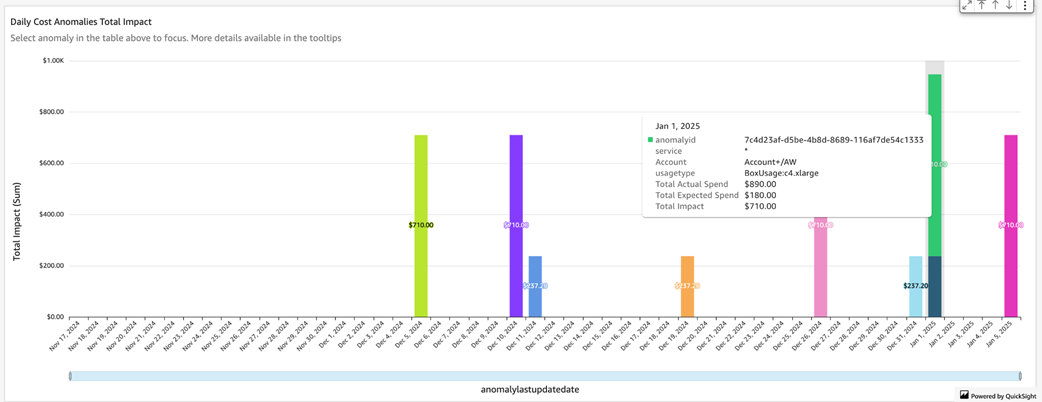
Task: Select the pink Dec 26 bar
Action: (820, 270)
